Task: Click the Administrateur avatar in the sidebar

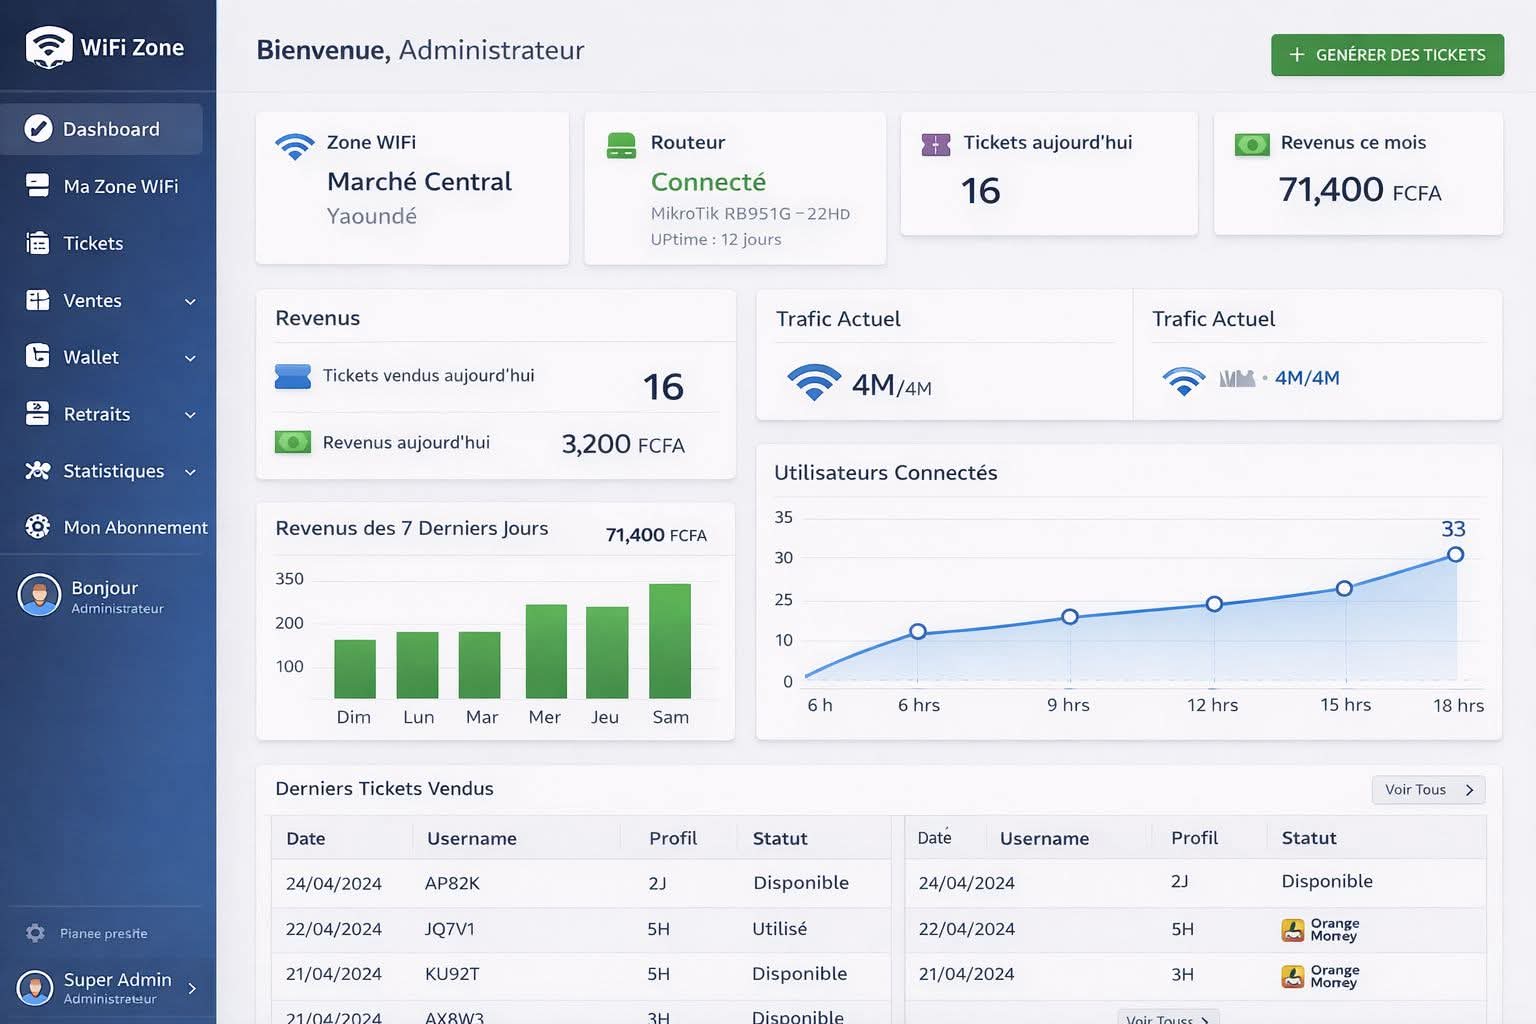Action: [38, 595]
